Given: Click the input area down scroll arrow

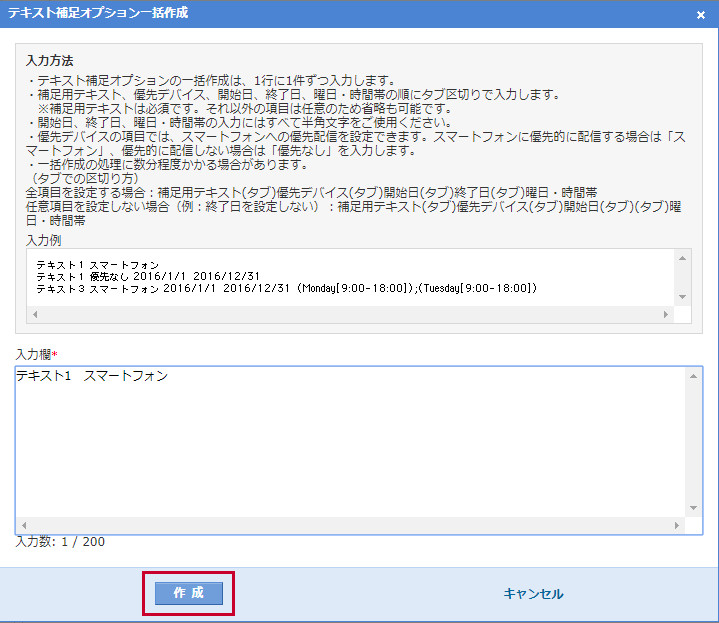Looking at the screenshot, I should (693, 507).
